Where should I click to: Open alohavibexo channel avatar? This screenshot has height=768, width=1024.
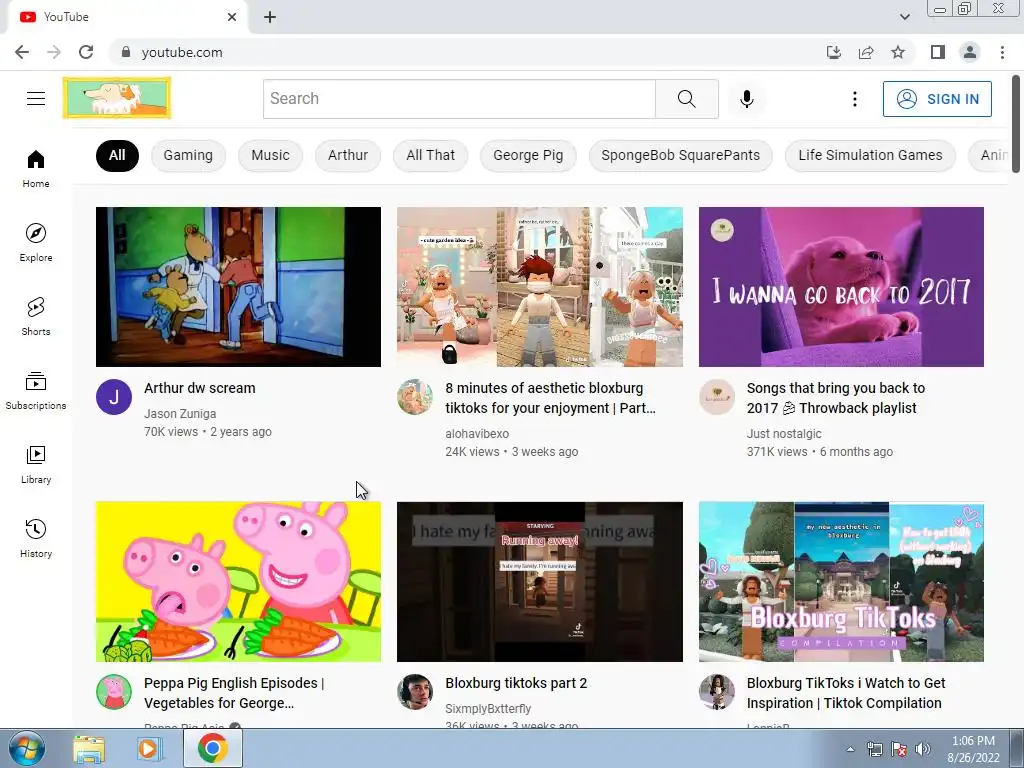point(415,396)
